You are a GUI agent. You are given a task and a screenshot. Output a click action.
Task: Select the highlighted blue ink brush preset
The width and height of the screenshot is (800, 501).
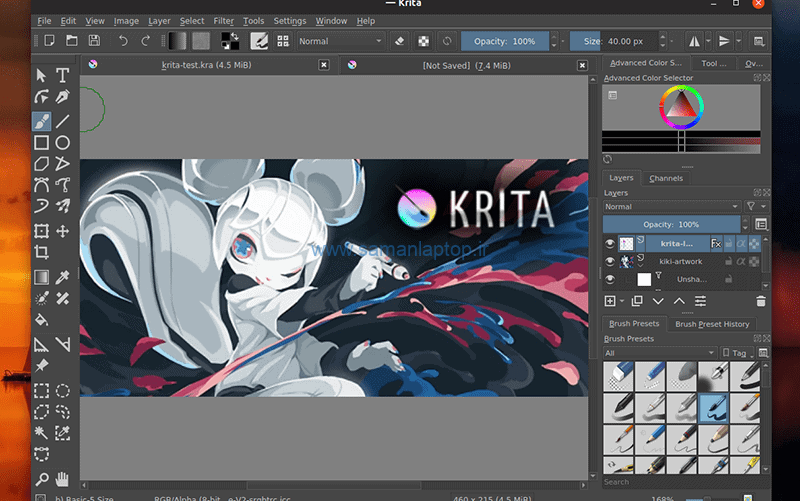click(713, 408)
